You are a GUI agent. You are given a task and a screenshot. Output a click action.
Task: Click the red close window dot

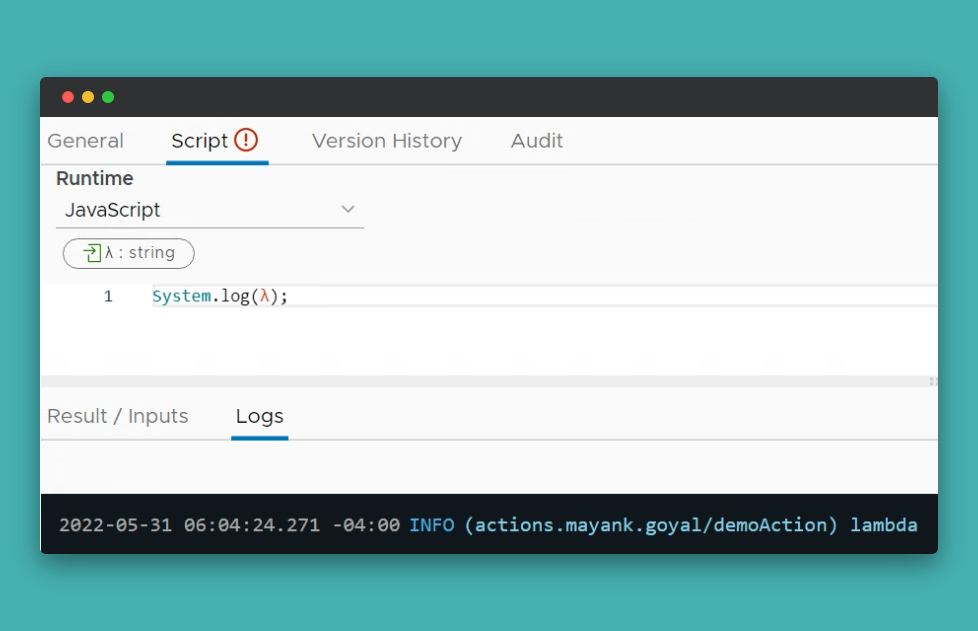point(68,97)
